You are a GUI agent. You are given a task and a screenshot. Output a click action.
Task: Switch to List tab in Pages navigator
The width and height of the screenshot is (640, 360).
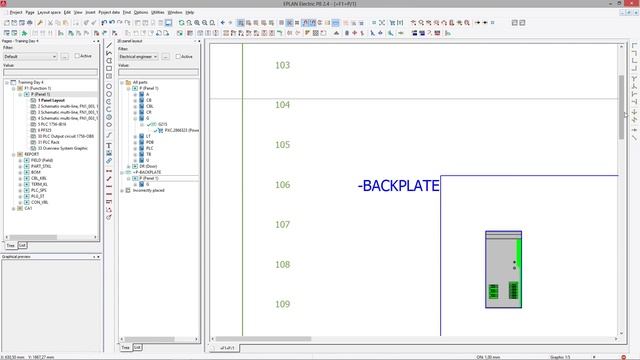click(x=22, y=245)
